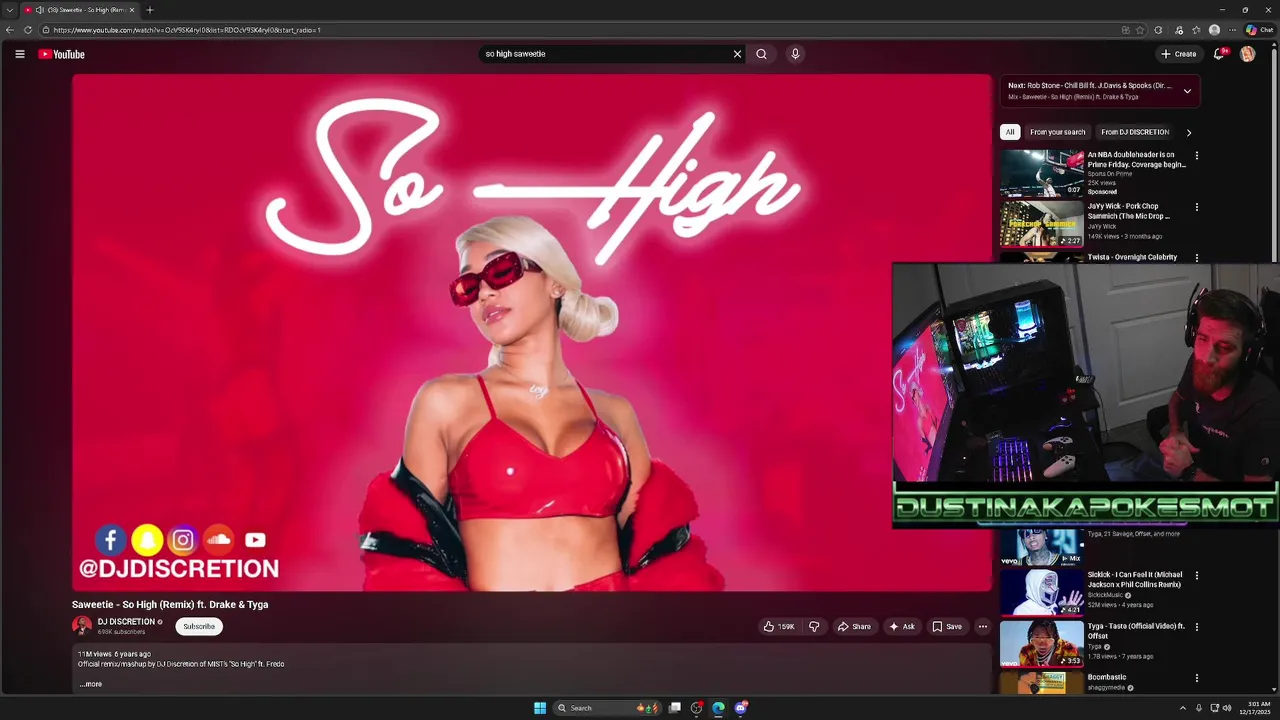
Task: Open options for Sickick I Can Feel It
Action: (x=1196, y=576)
